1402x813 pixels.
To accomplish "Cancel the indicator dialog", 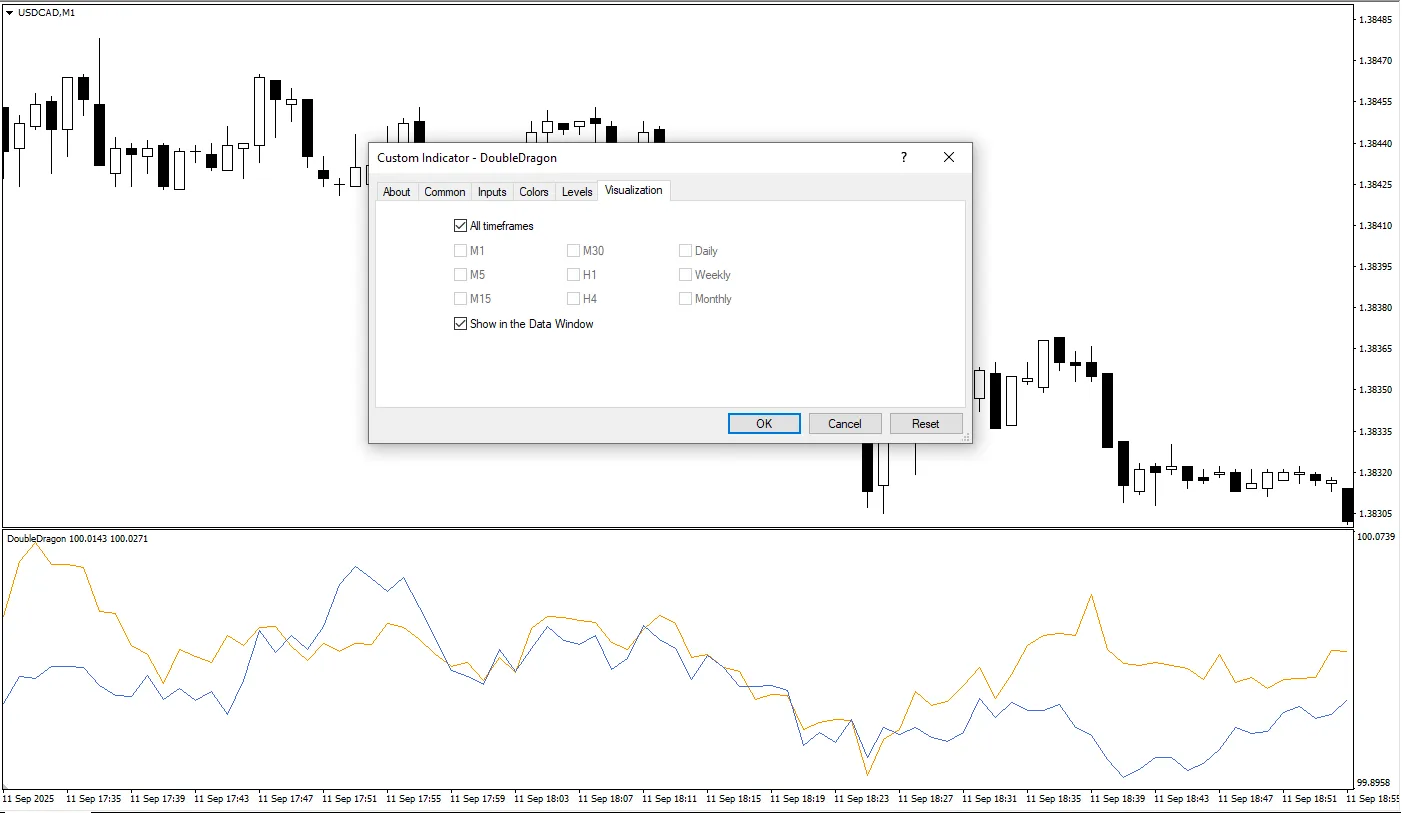I will (845, 424).
